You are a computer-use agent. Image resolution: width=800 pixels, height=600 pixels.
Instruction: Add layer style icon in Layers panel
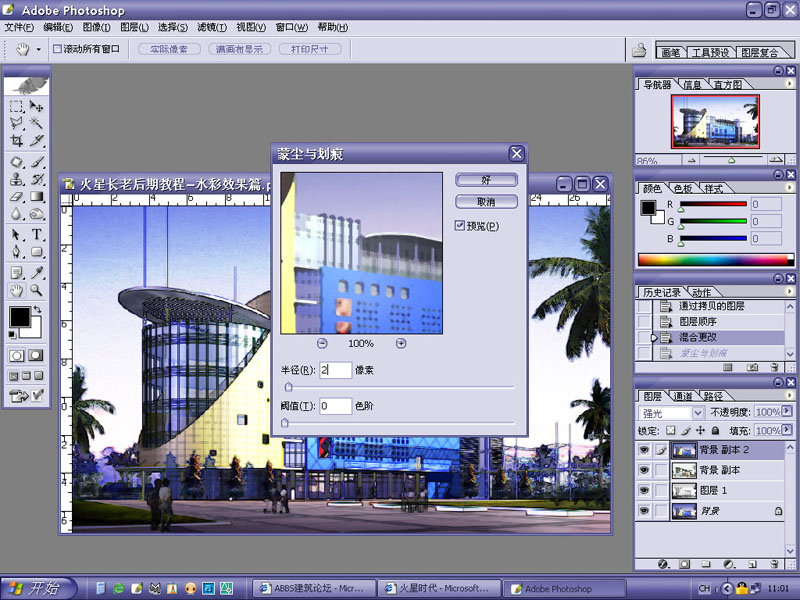[x=663, y=564]
